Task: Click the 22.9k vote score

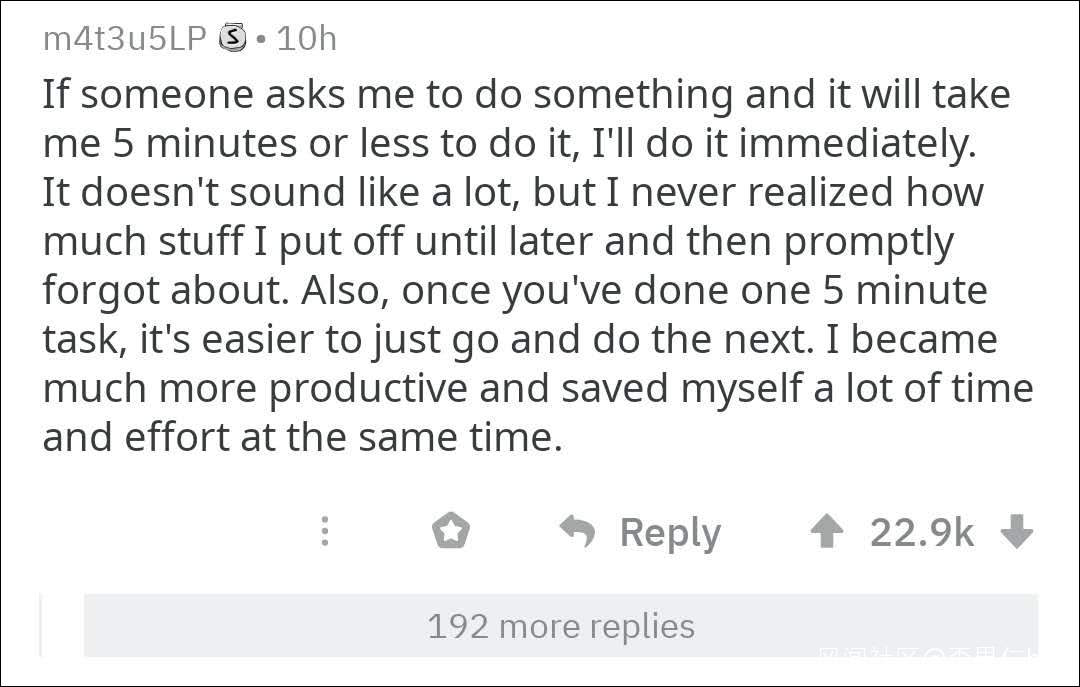Action: [921, 532]
